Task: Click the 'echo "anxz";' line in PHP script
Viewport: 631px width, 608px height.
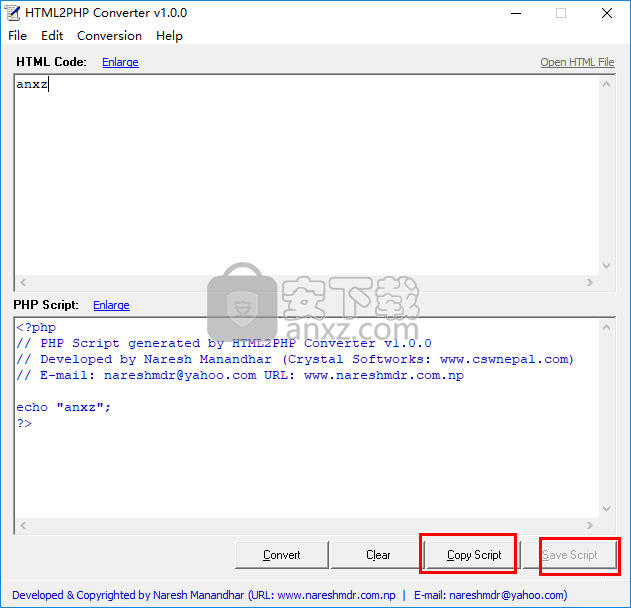Action: 63,407
